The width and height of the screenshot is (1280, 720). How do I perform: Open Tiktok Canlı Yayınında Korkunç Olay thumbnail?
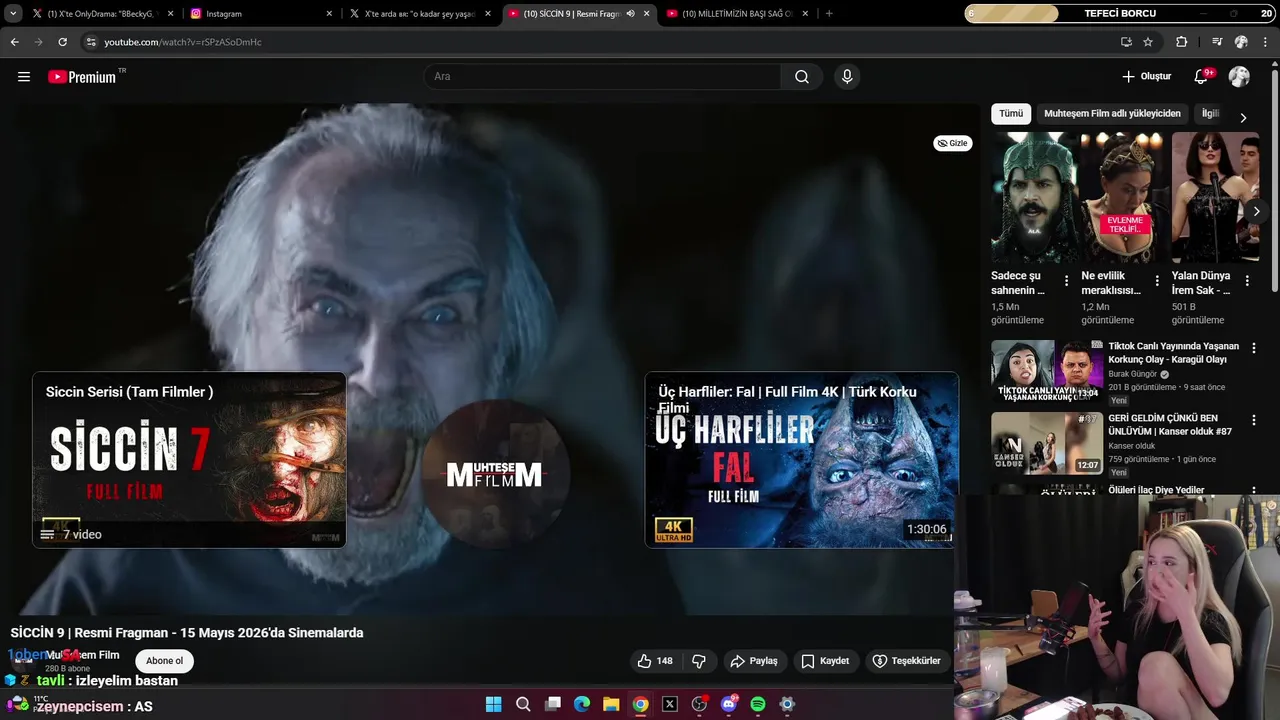click(1047, 371)
